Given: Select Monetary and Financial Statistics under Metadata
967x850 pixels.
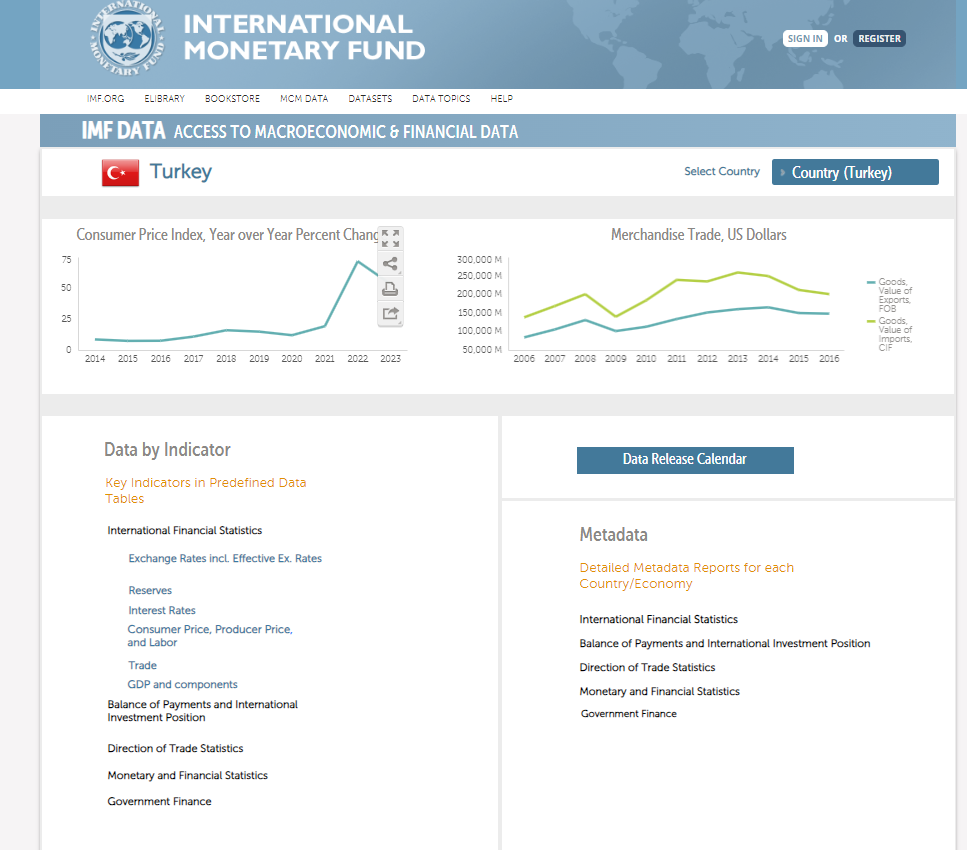Looking at the screenshot, I should 659,691.
